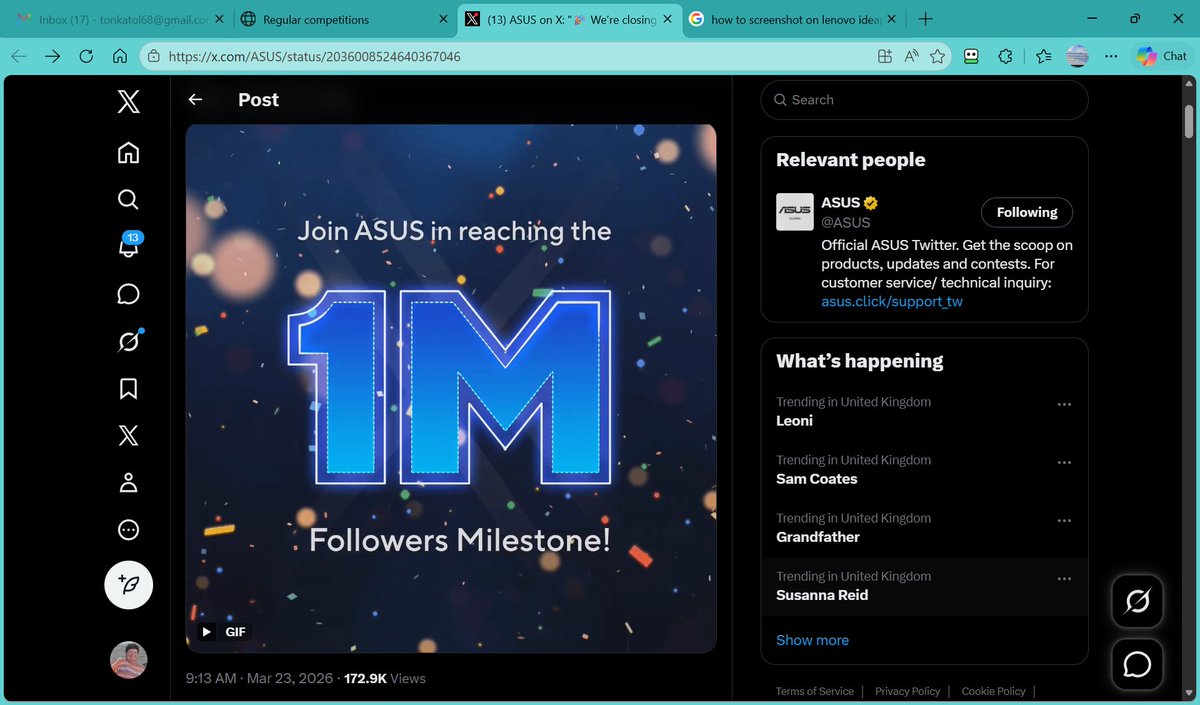
Task: Close the ASUS on X tab
Action: [x=667, y=19]
